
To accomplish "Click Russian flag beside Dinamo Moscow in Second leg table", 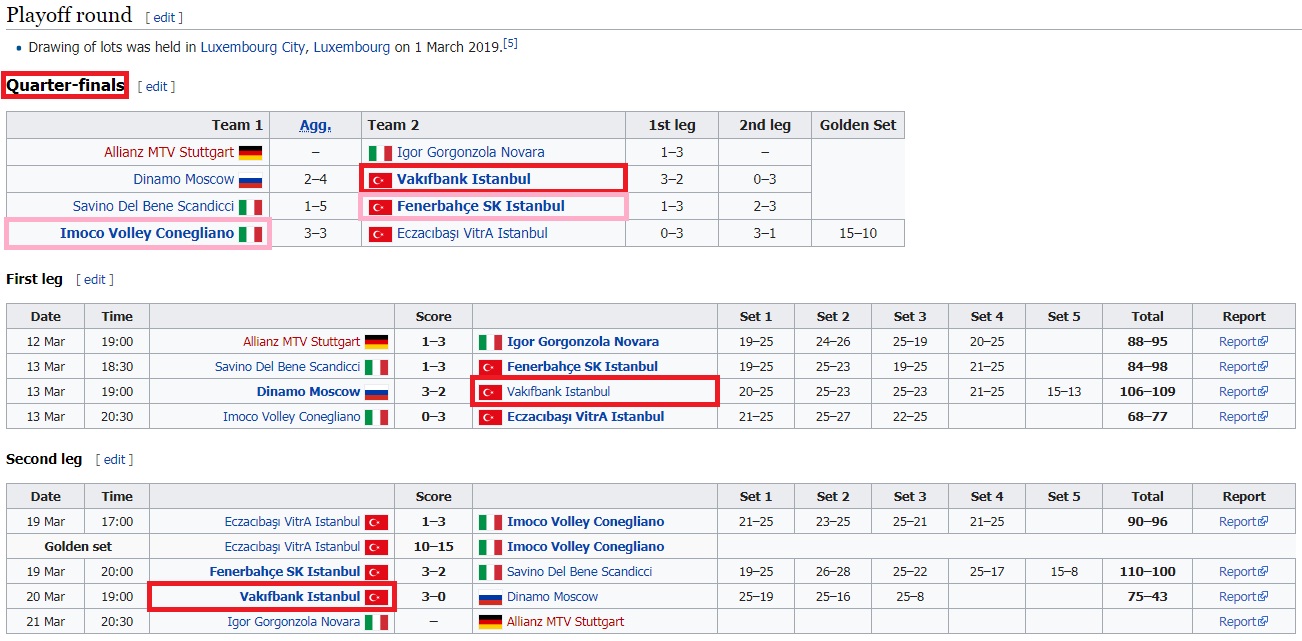I will click(490, 597).
